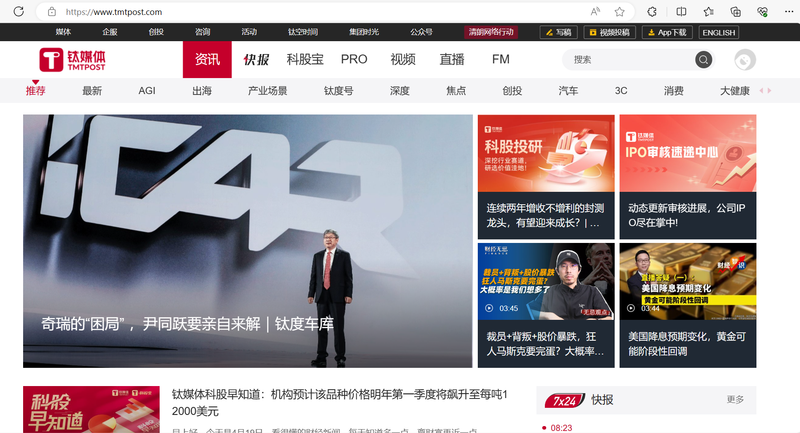Image resolution: width=800 pixels, height=433 pixels.
Task: Submit search with magnifier icon
Action: [x=704, y=60]
